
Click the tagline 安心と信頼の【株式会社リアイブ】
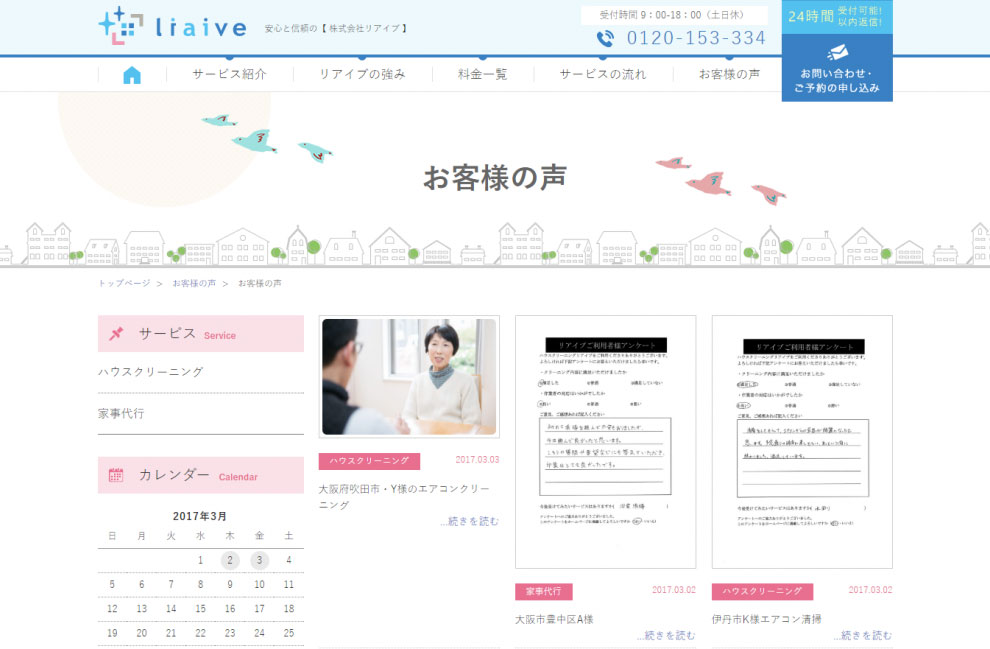pyautogui.click(x=337, y=28)
